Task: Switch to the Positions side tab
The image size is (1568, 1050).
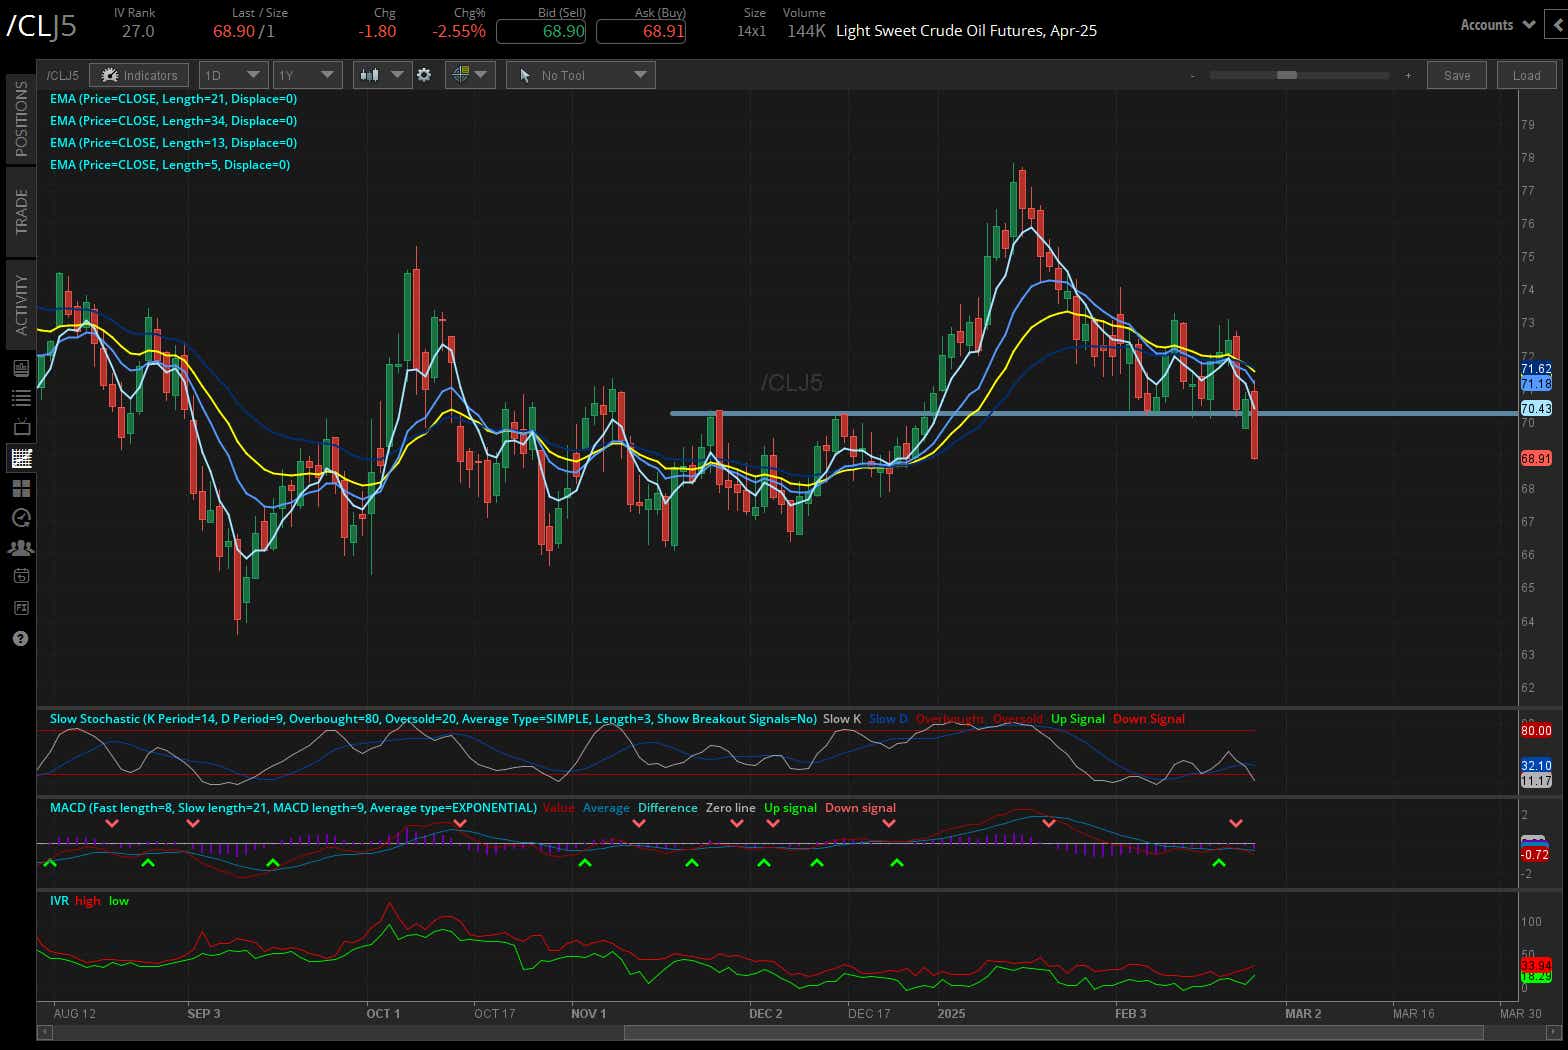Action: 21,119
